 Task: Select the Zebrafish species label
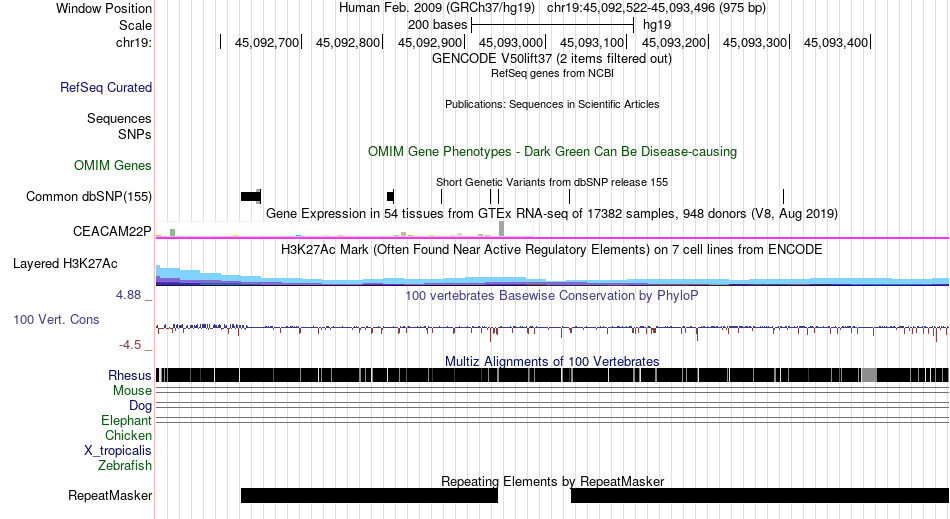click(125, 465)
